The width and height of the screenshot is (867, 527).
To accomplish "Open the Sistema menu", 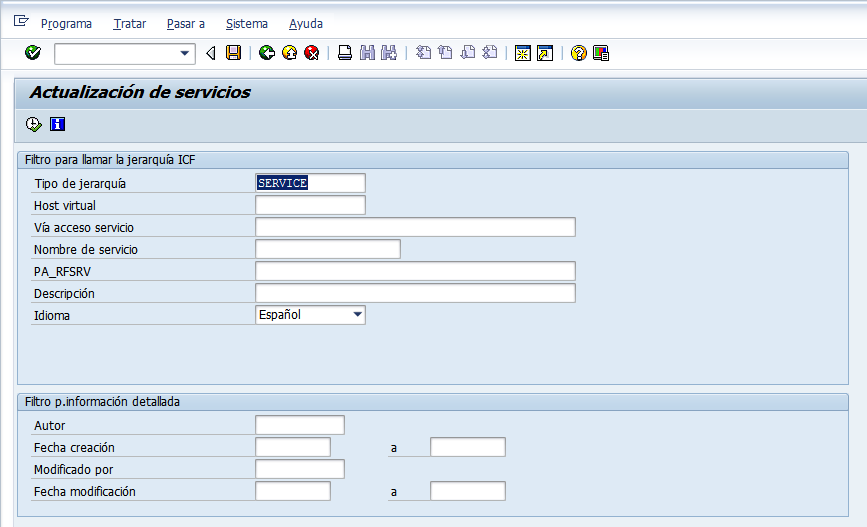I will (247, 23).
